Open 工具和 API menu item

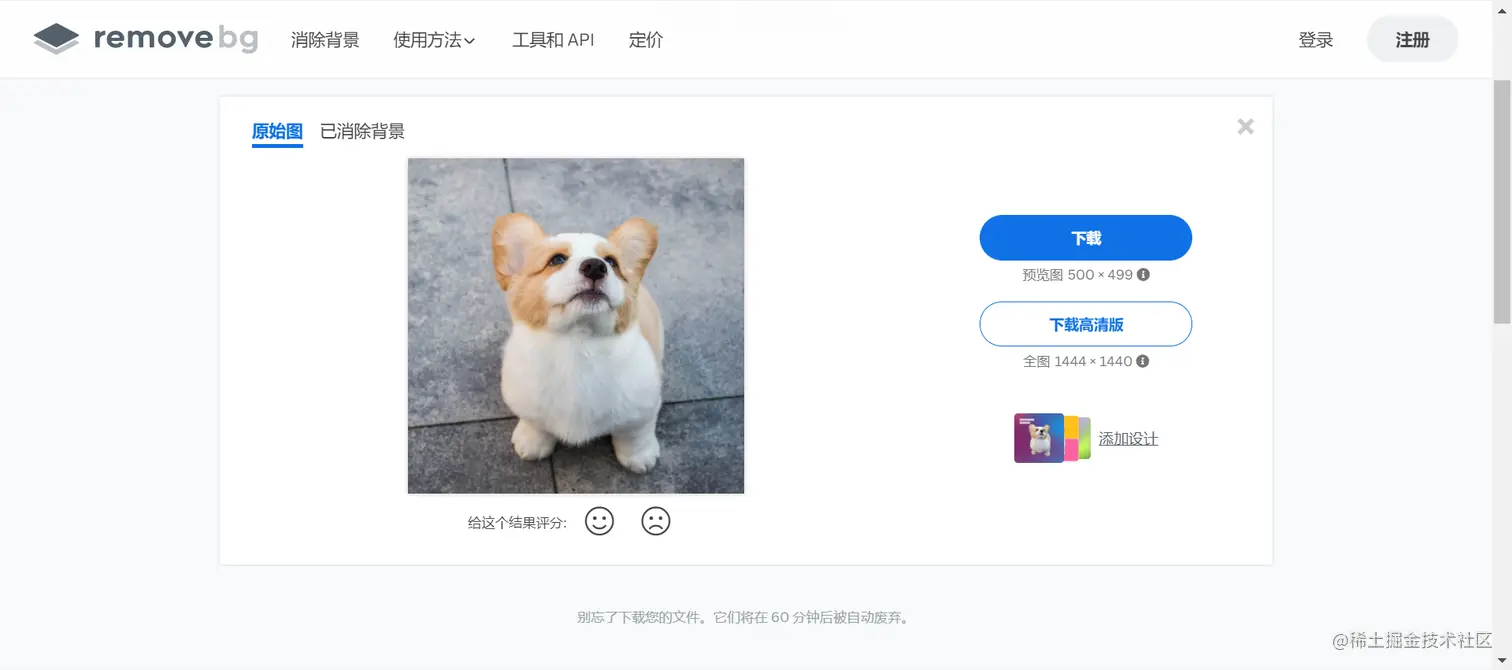(x=553, y=40)
